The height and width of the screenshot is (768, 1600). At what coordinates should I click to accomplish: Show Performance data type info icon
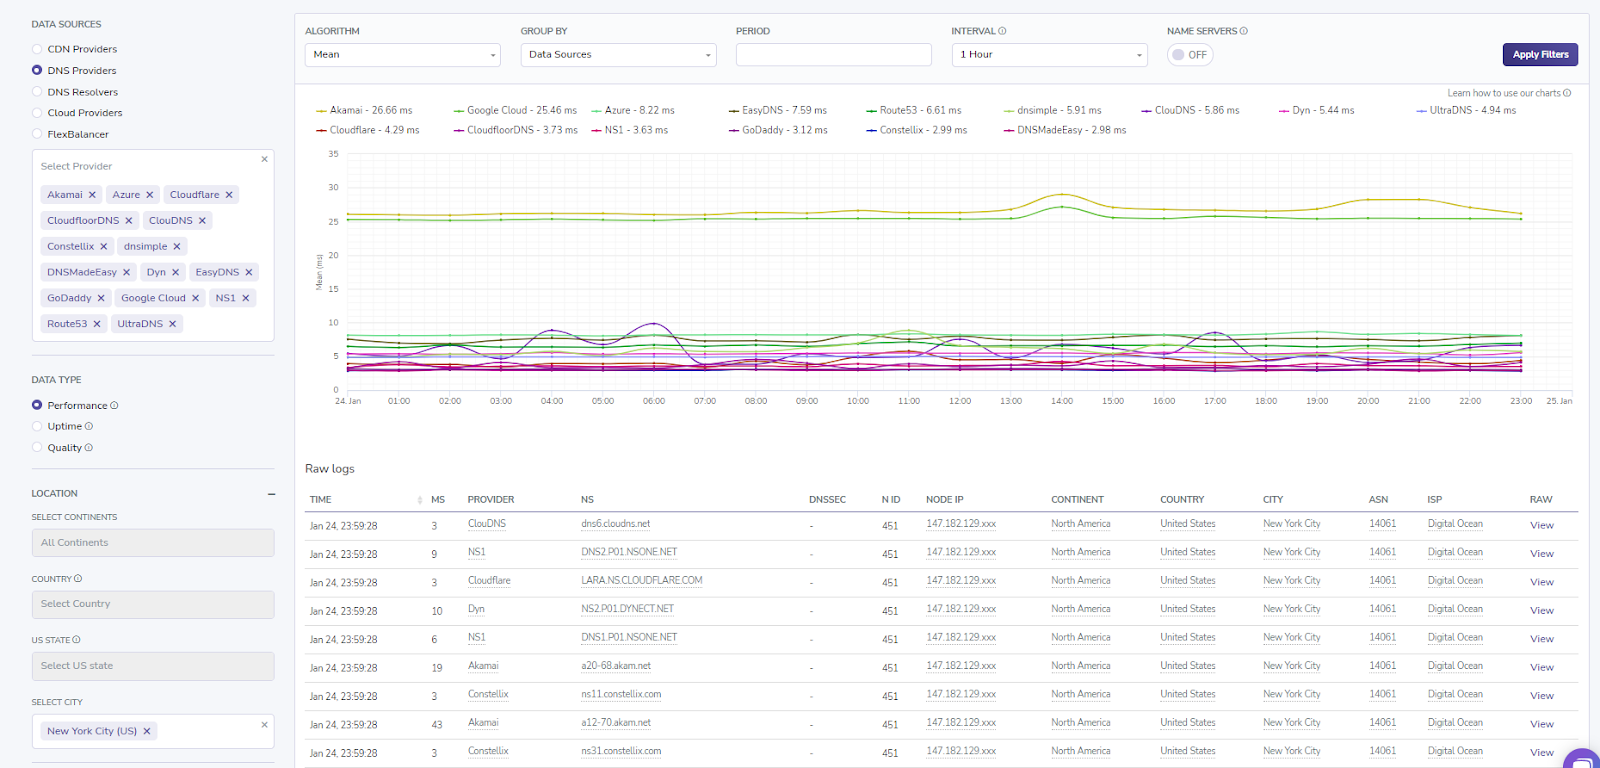(114, 405)
